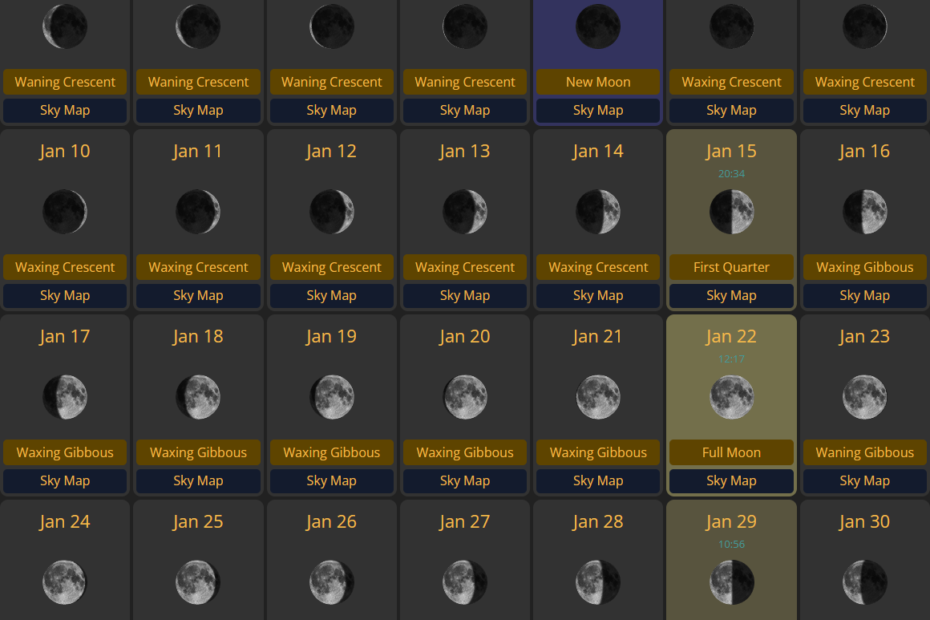The height and width of the screenshot is (620, 930).
Task: Click the Jan 25 moon image
Action: (x=198, y=582)
